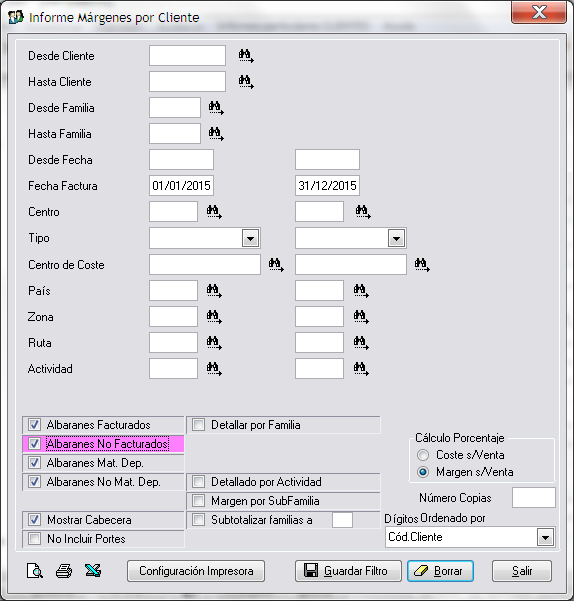Open client search beside Hasta Cliente
Image resolution: width=574 pixels, height=601 pixels.
[246, 82]
